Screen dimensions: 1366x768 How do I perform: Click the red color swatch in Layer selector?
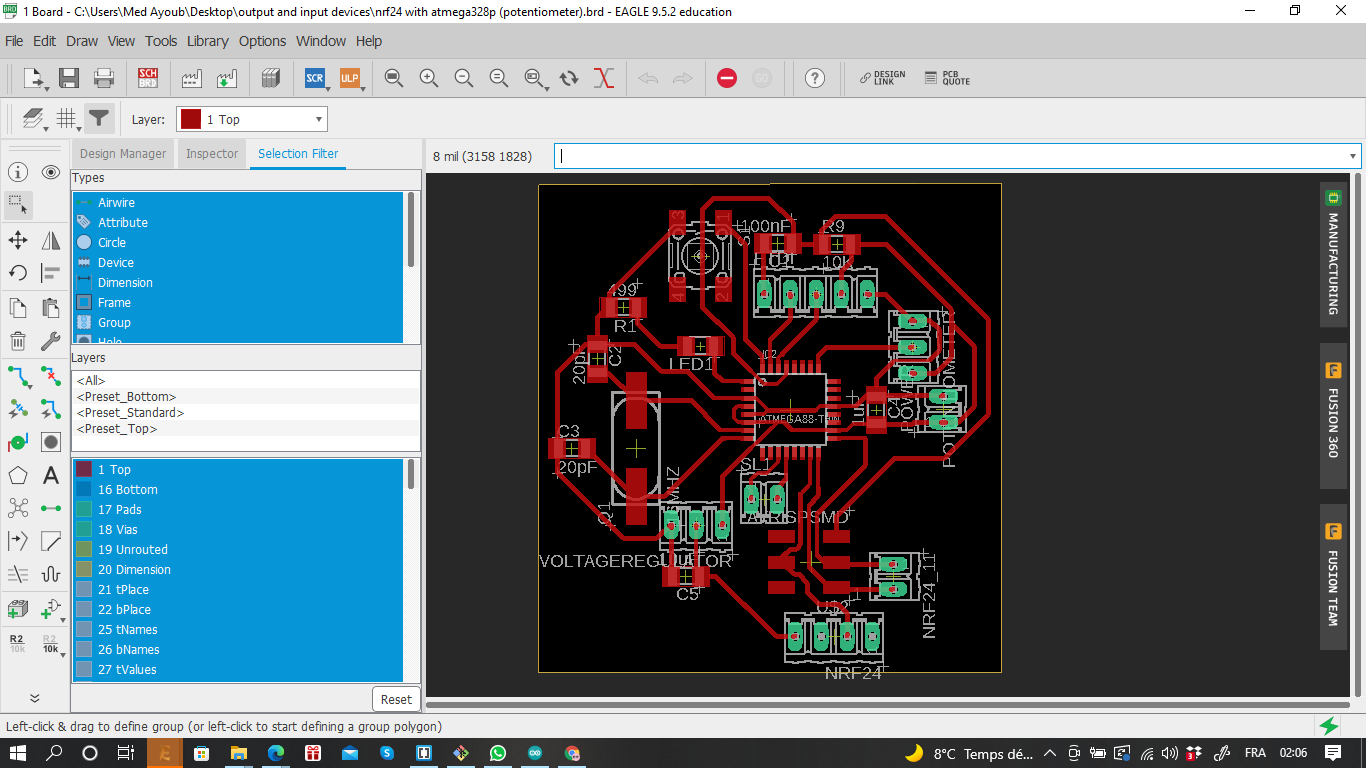pos(190,119)
